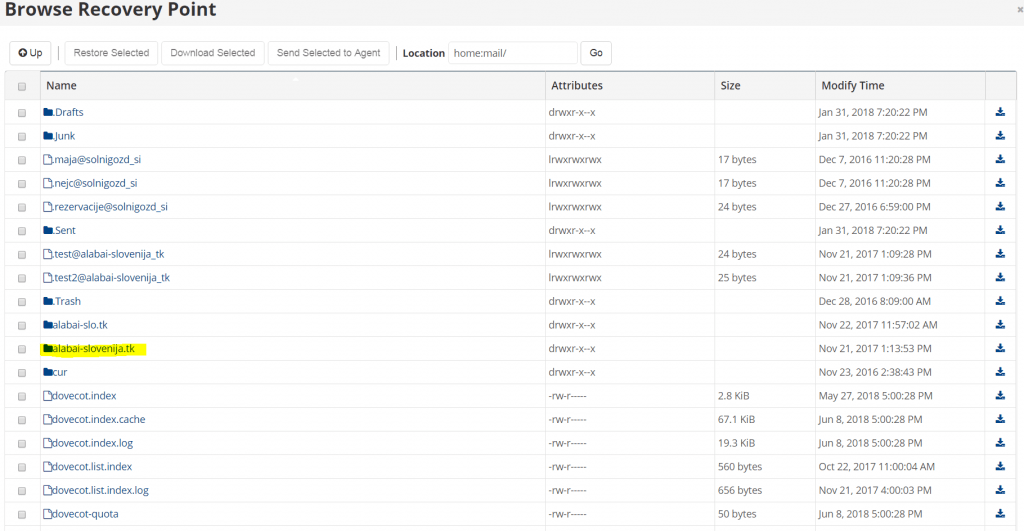
Task: Open the .Junk folder link
Action: pos(59,136)
